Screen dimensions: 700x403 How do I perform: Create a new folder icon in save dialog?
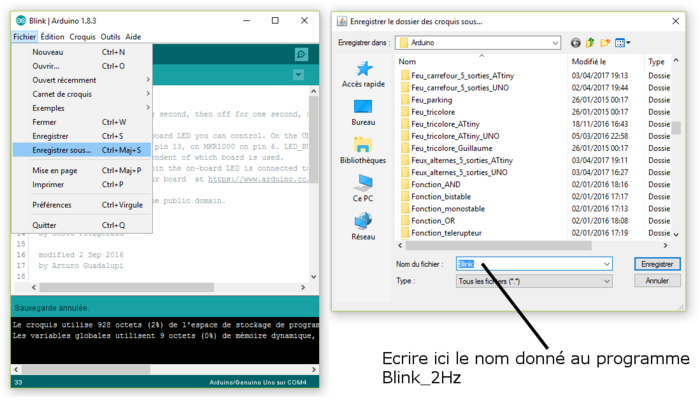click(605, 43)
